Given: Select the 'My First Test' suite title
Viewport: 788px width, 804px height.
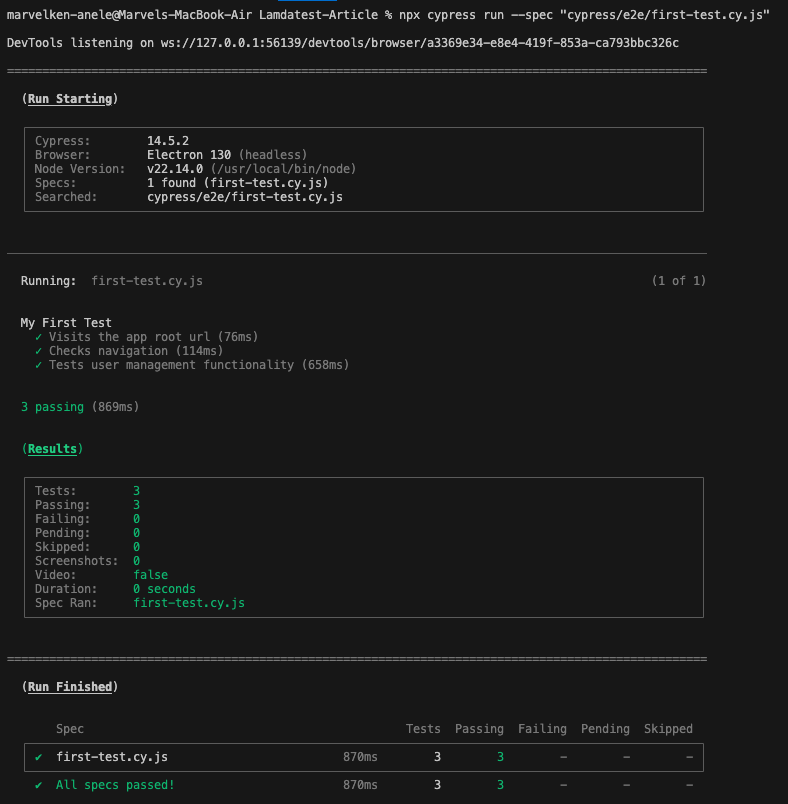Looking at the screenshot, I should tap(66, 323).
